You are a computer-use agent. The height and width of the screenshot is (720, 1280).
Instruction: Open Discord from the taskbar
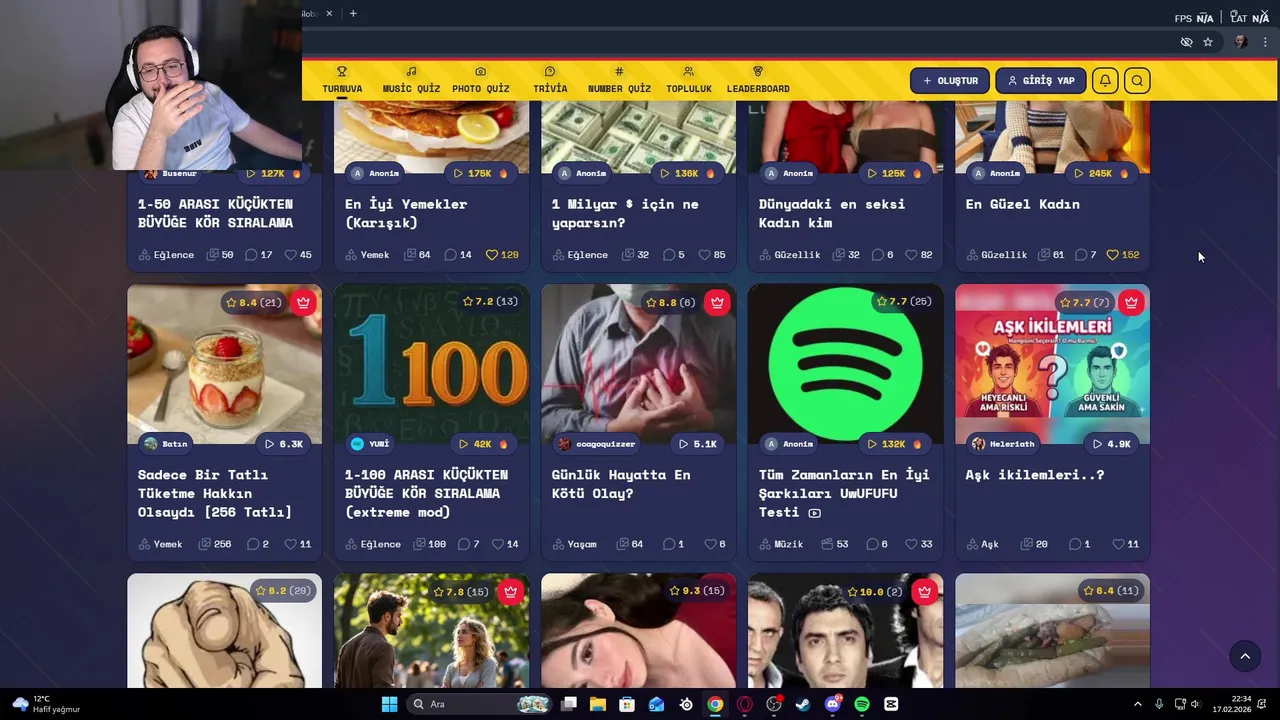click(832, 704)
